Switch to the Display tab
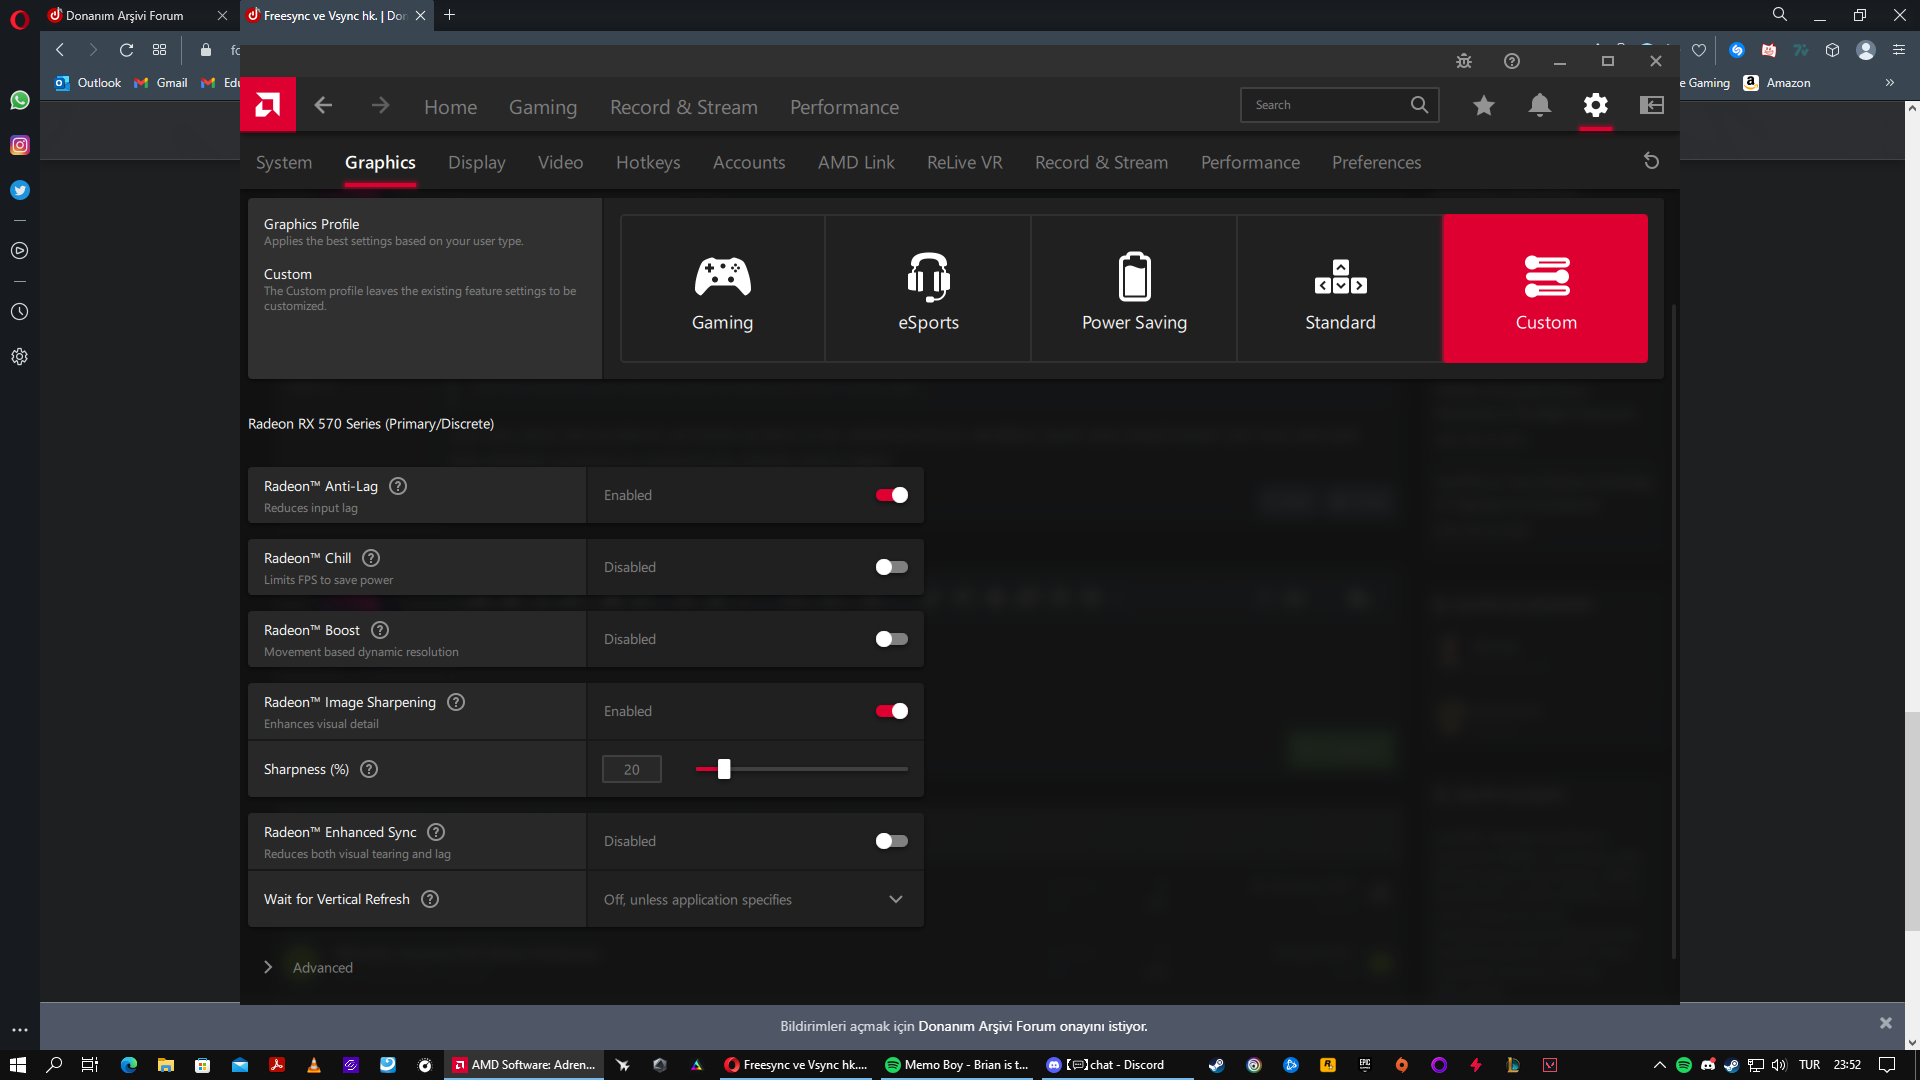 coord(476,162)
